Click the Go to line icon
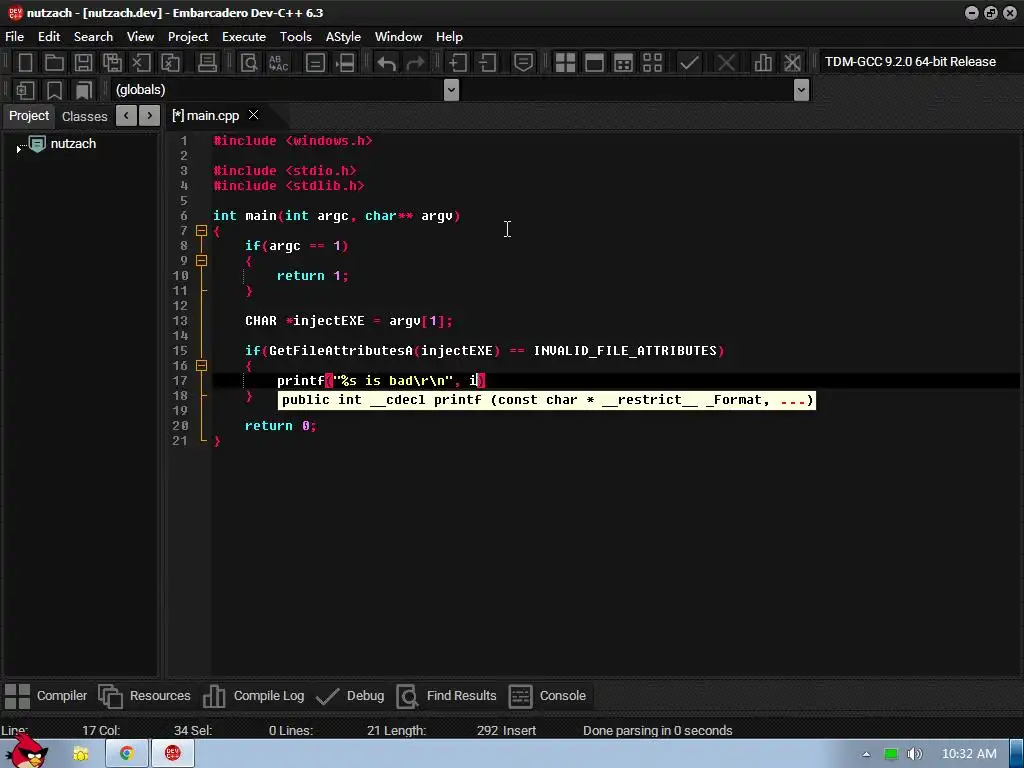This screenshot has height=768, width=1024. pyautogui.click(x=345, y=63)
